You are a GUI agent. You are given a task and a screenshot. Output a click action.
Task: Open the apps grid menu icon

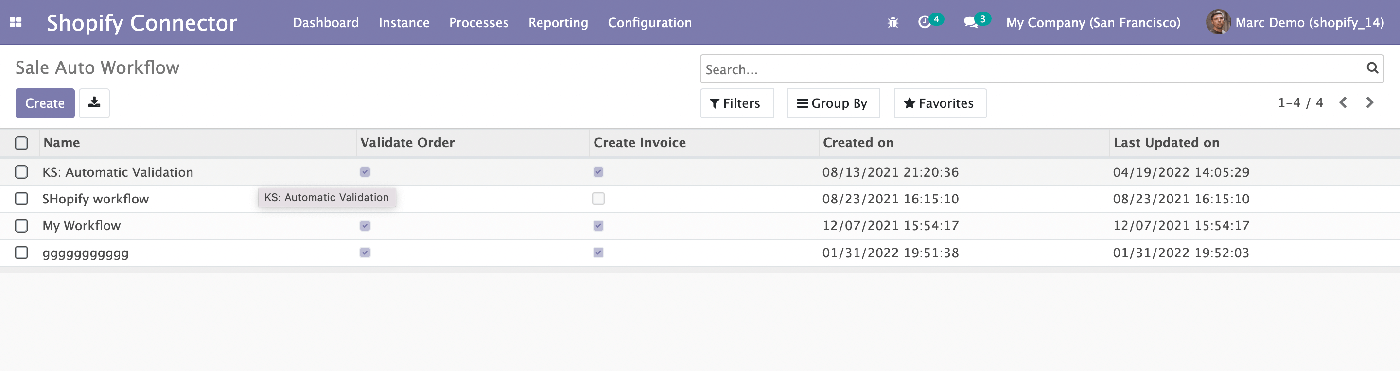[x=16, y=22]
